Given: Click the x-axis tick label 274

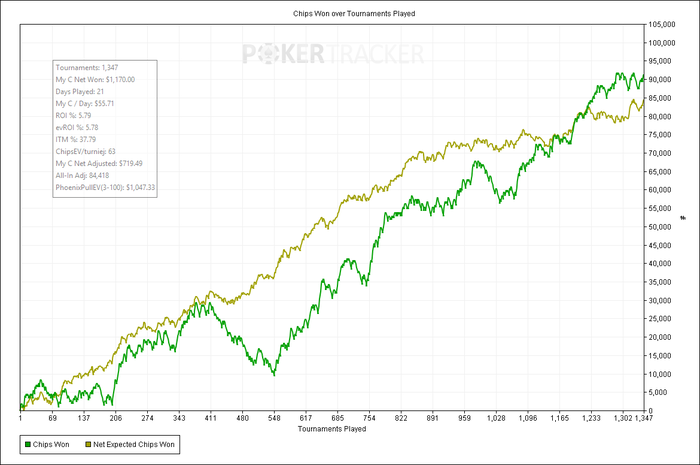Looking at the screenshot, I should point(147,418).
